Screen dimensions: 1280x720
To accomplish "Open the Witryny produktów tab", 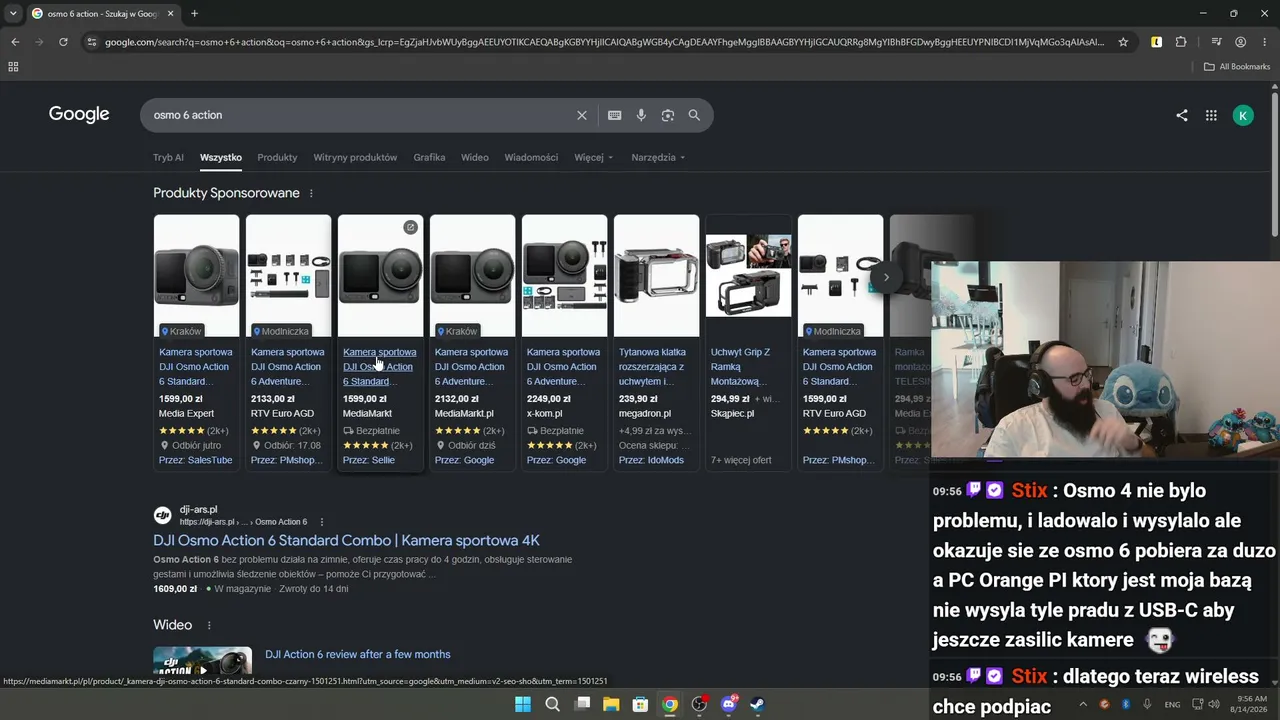I will click(355, 157).
